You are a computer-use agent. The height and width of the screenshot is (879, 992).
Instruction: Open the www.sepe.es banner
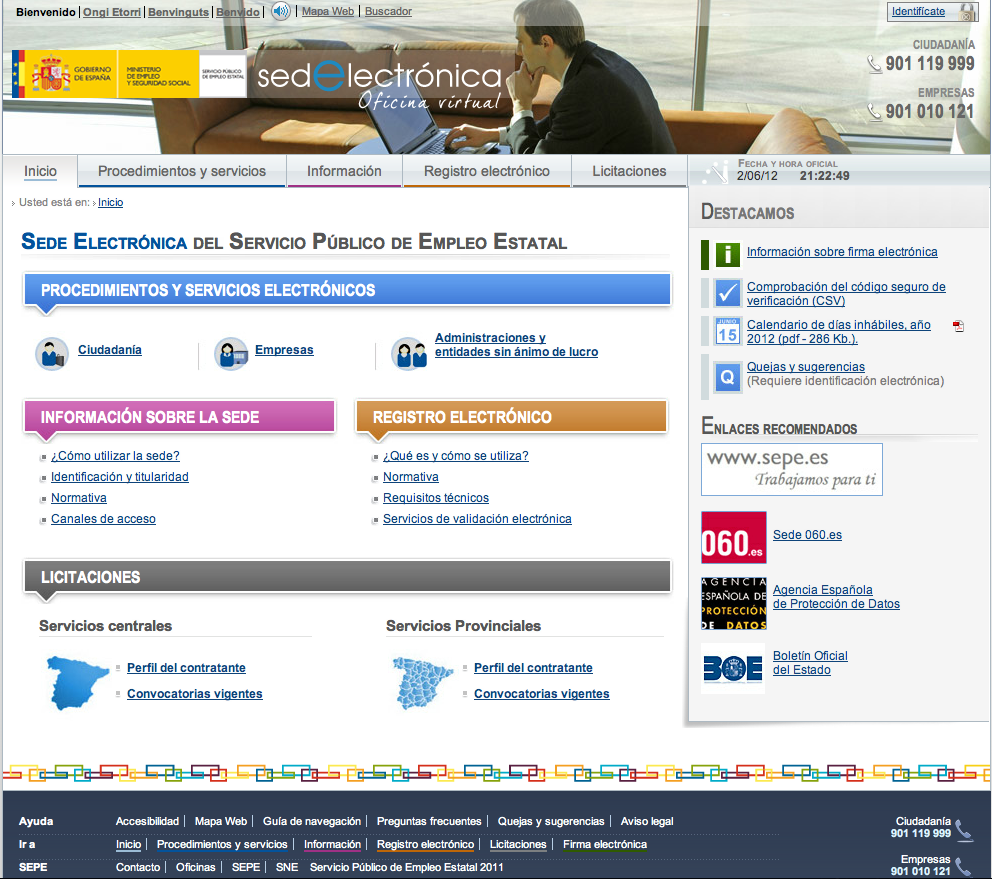pyautogui.click(x=791, y=469)
